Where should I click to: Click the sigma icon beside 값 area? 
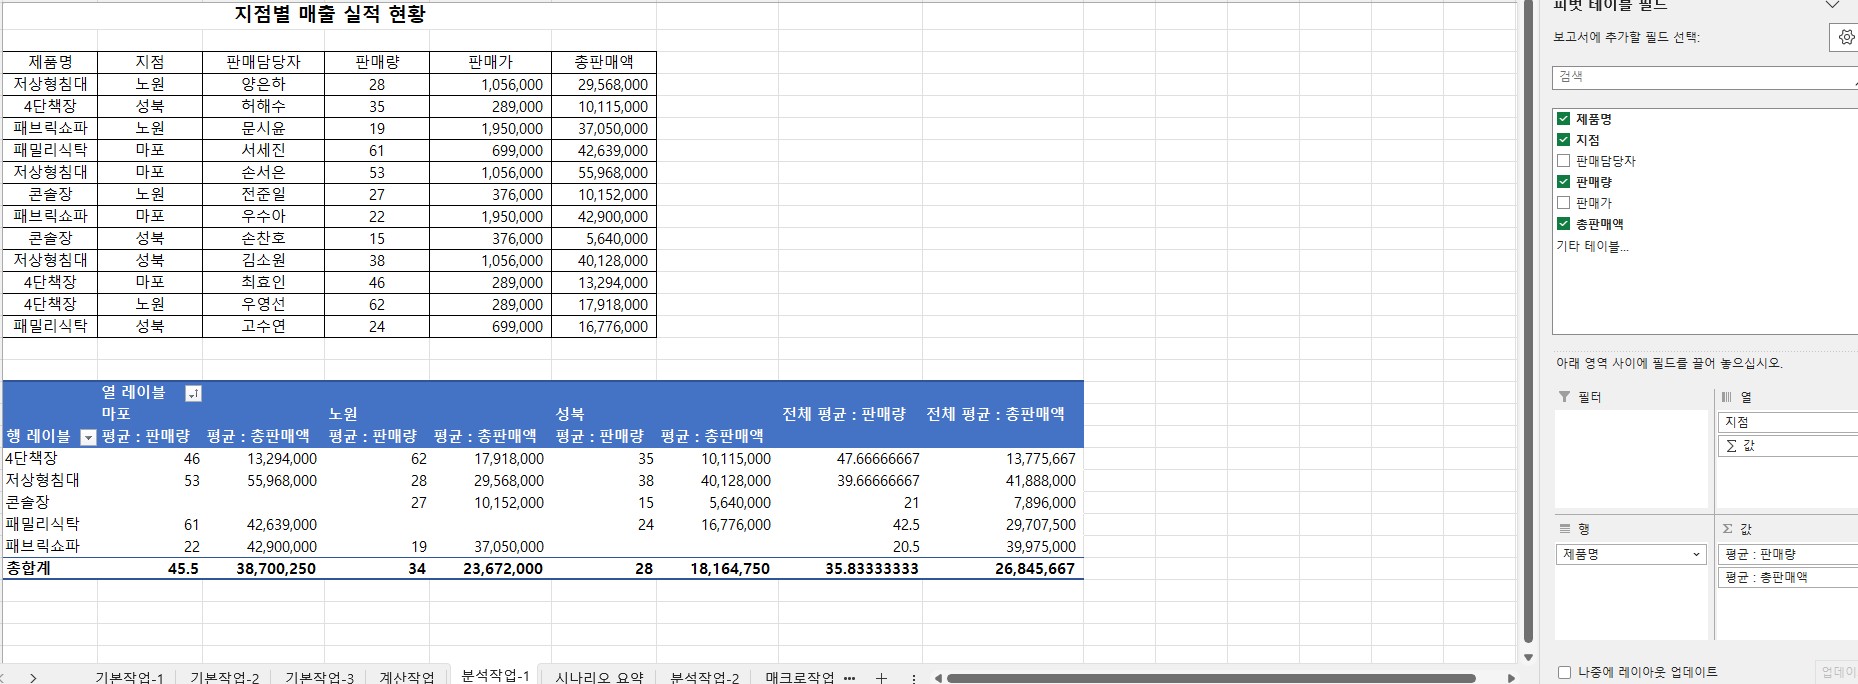coord(1727,529)
